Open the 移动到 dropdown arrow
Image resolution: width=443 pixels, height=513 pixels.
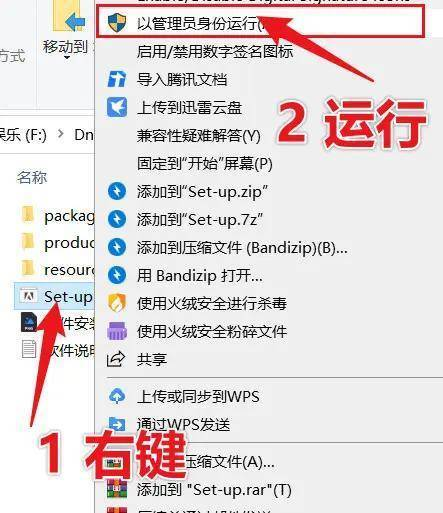pos(67,58)
